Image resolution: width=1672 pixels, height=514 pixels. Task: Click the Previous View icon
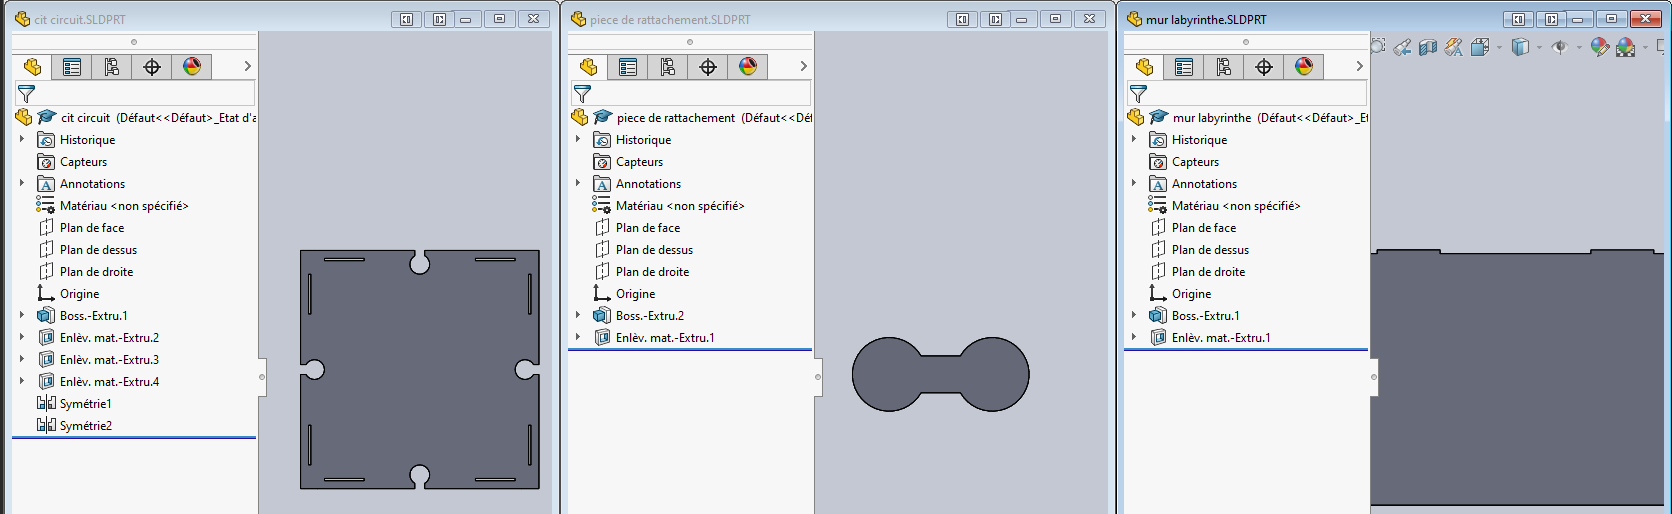coord(1403,47)
